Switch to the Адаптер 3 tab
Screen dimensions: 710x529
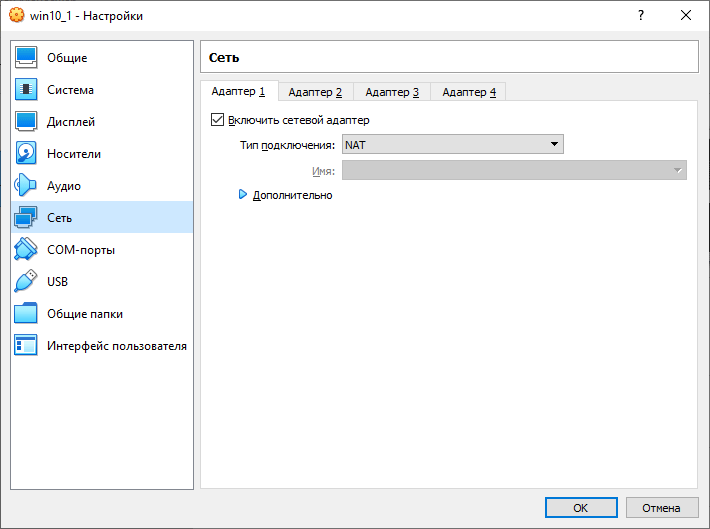(392, 92)
